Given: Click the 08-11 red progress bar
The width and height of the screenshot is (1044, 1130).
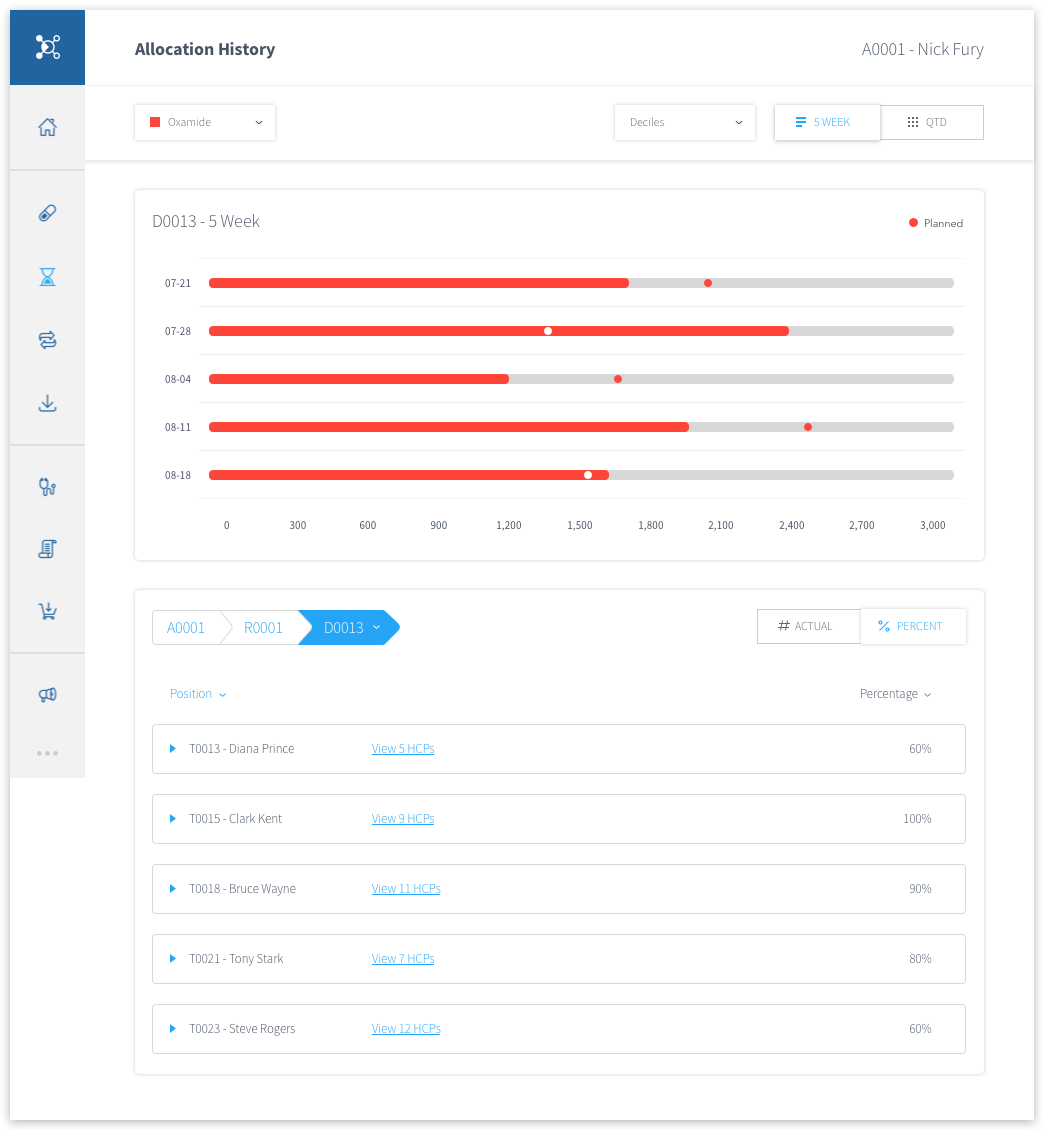Looking at the screenshot, I should 449,427.
